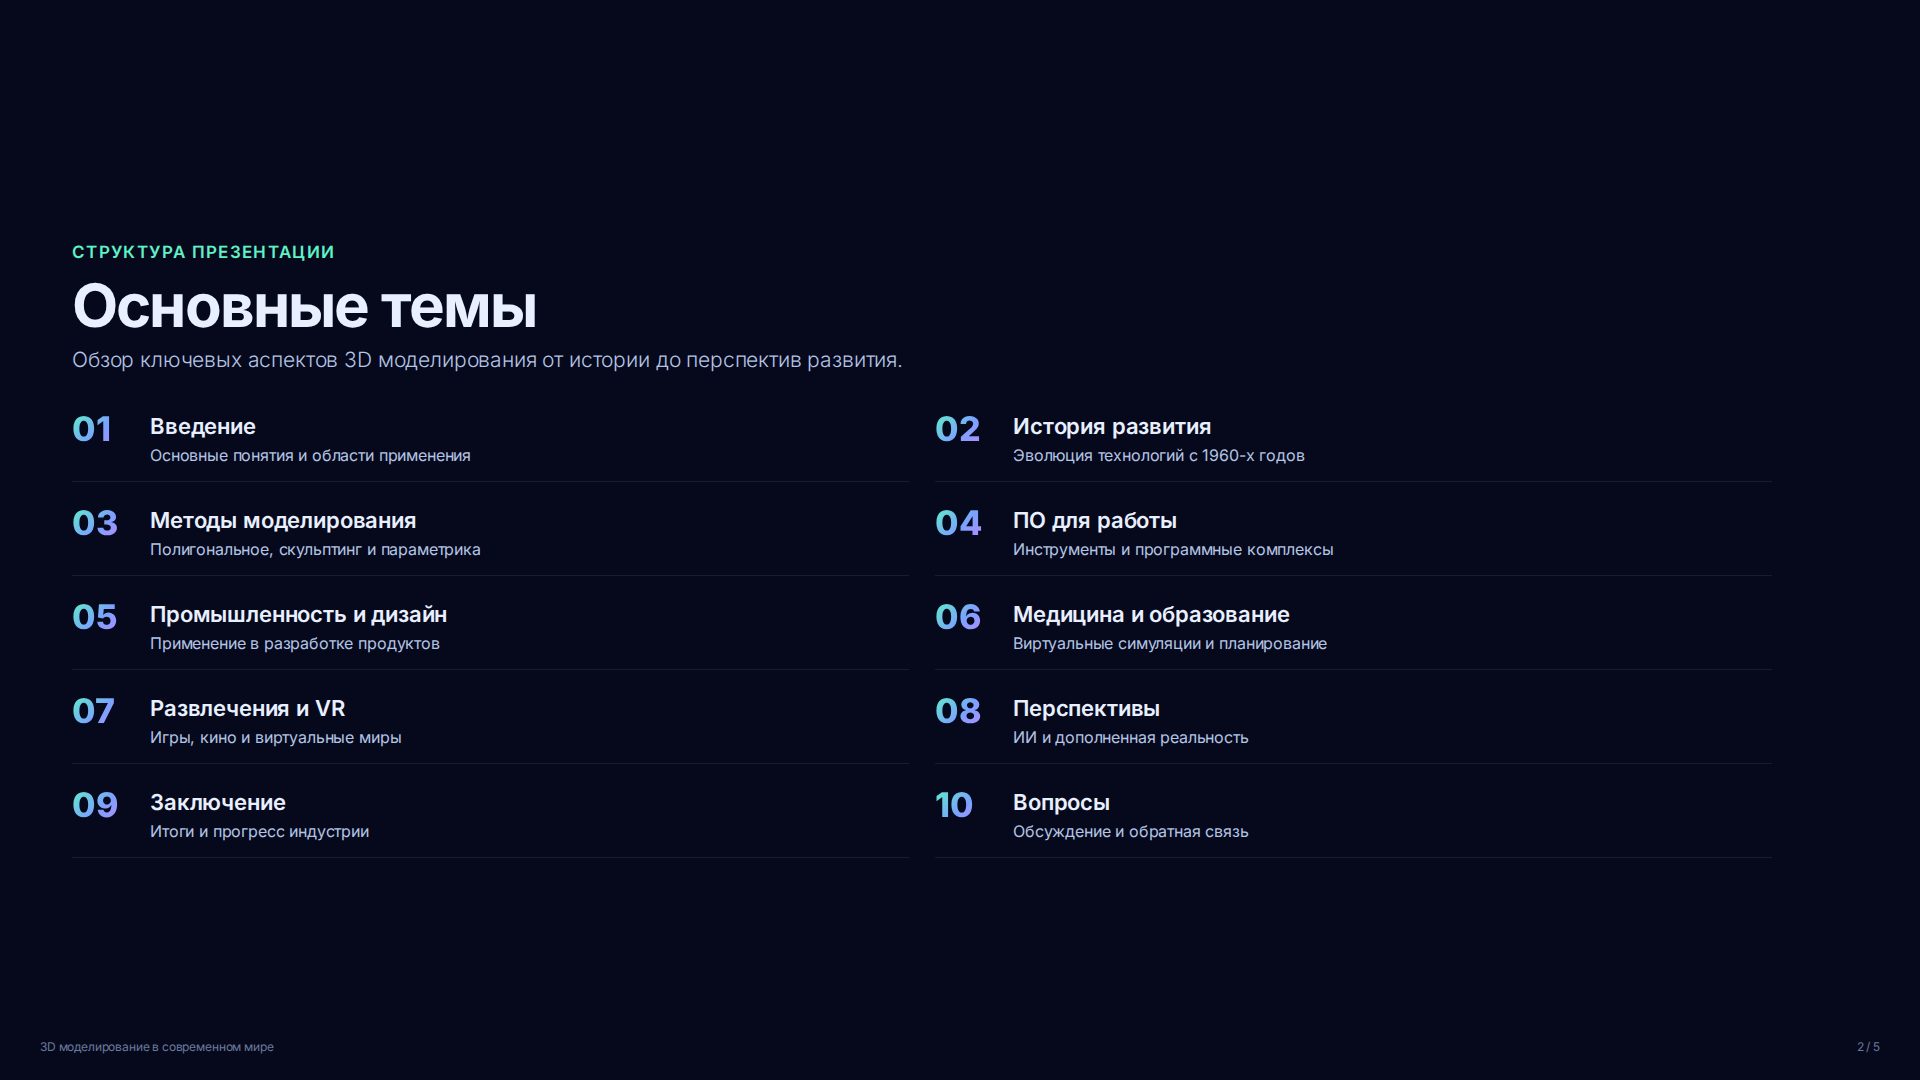Click 'ИИ и дополненная реальность'
This screenshot has width=1920, height=1080.
(x=1131, y=738)
